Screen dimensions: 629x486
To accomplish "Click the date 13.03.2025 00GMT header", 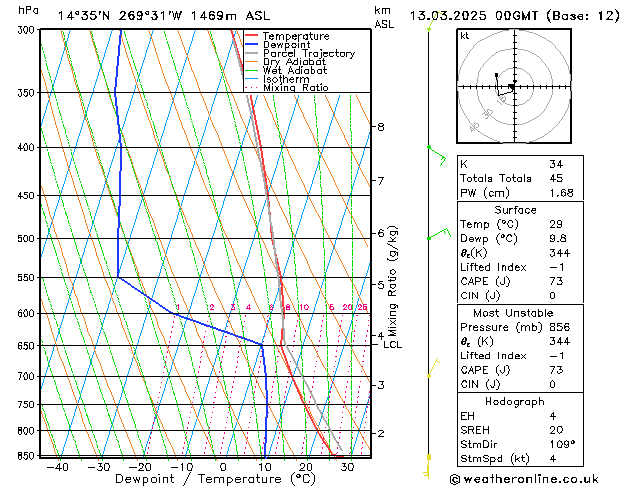I will (x=514, y=16).
